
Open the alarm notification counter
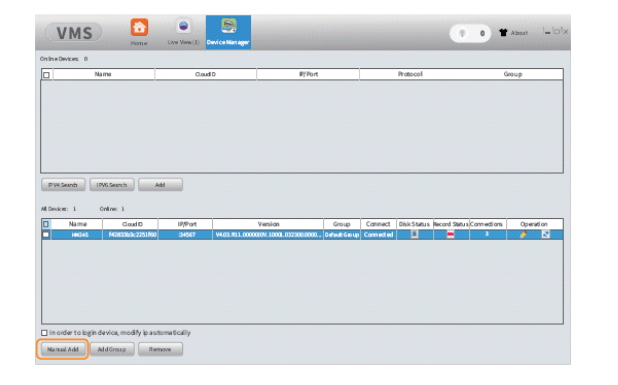pyautogui.click(x=470, y=33)
